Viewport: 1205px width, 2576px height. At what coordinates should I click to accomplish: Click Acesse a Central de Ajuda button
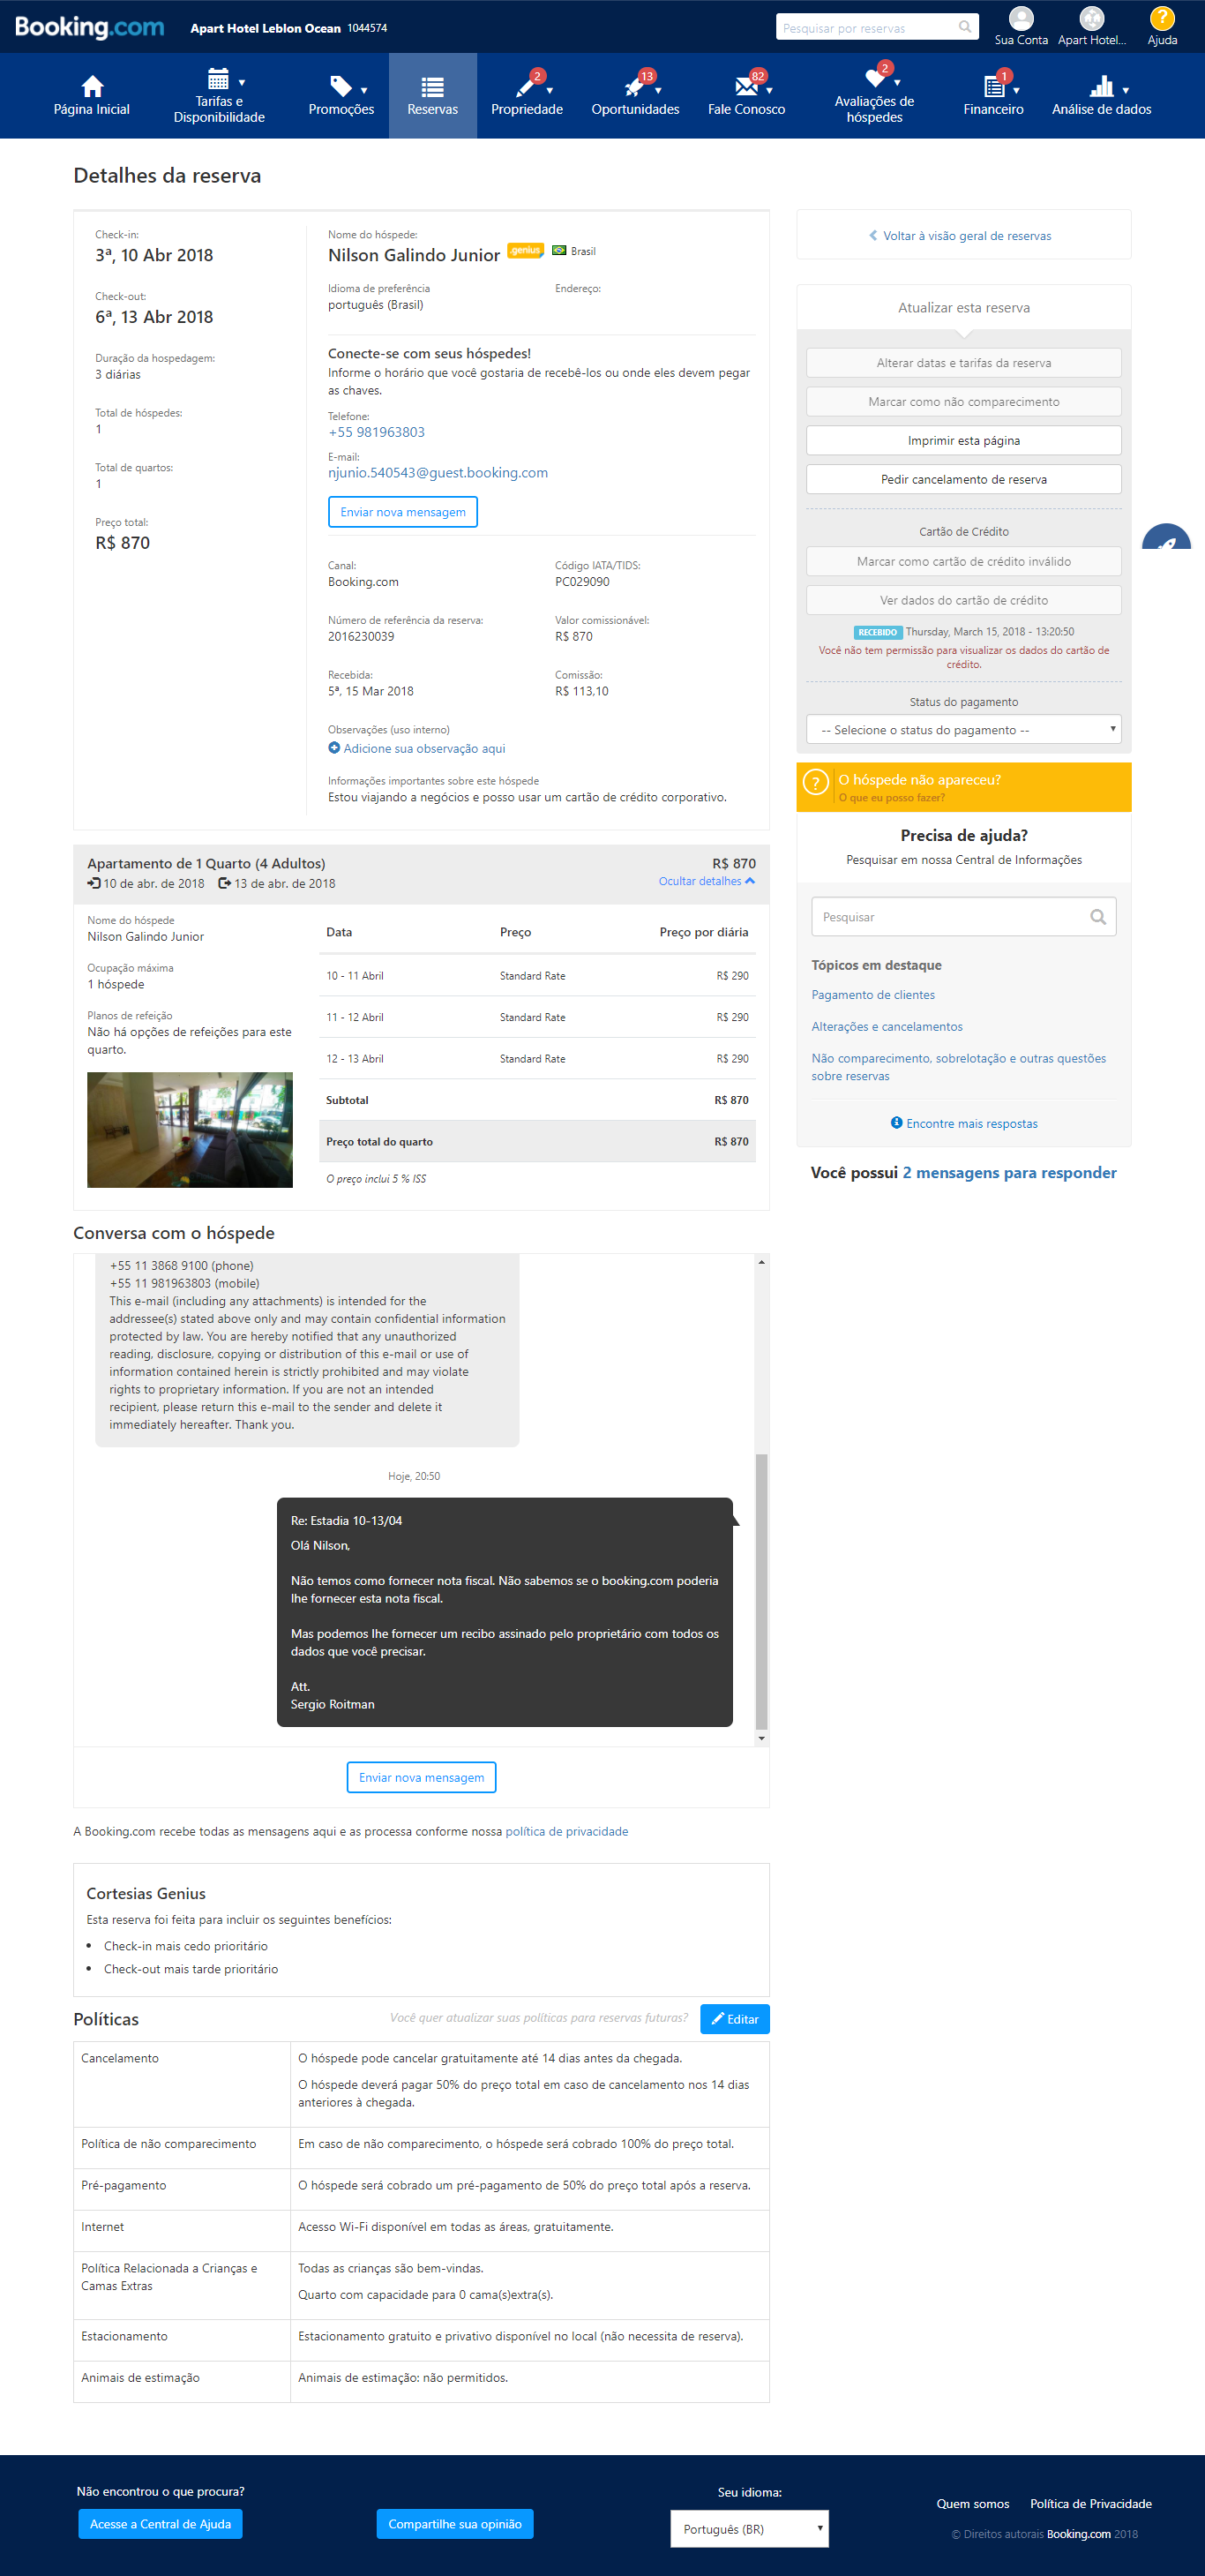point(160,2523)
